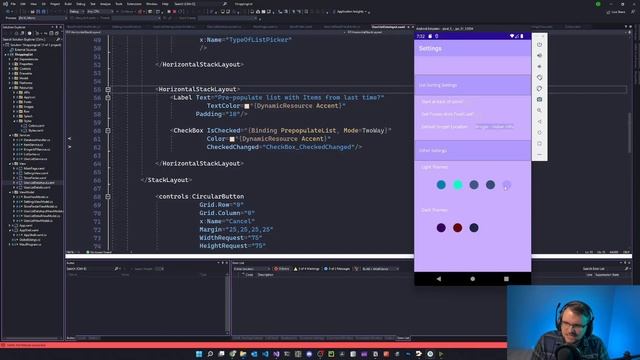Select pale lavender light theme swatch
Image resolution: width=640 pixels, height=360 pixels.
point(507,185)
